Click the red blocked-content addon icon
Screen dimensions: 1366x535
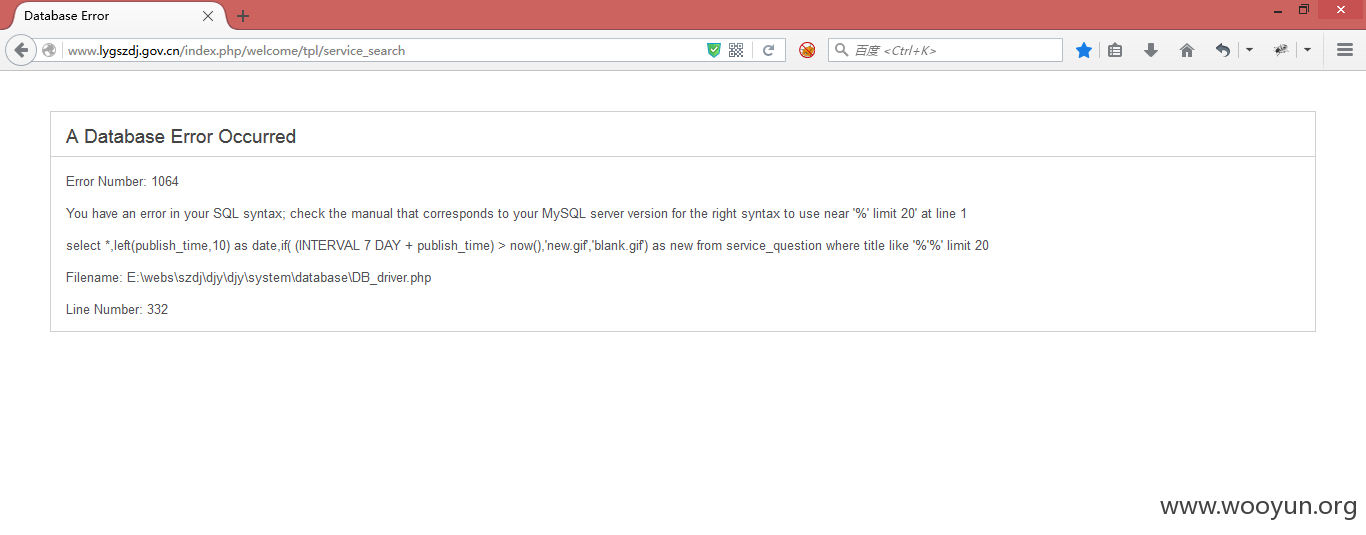point(807,50)
